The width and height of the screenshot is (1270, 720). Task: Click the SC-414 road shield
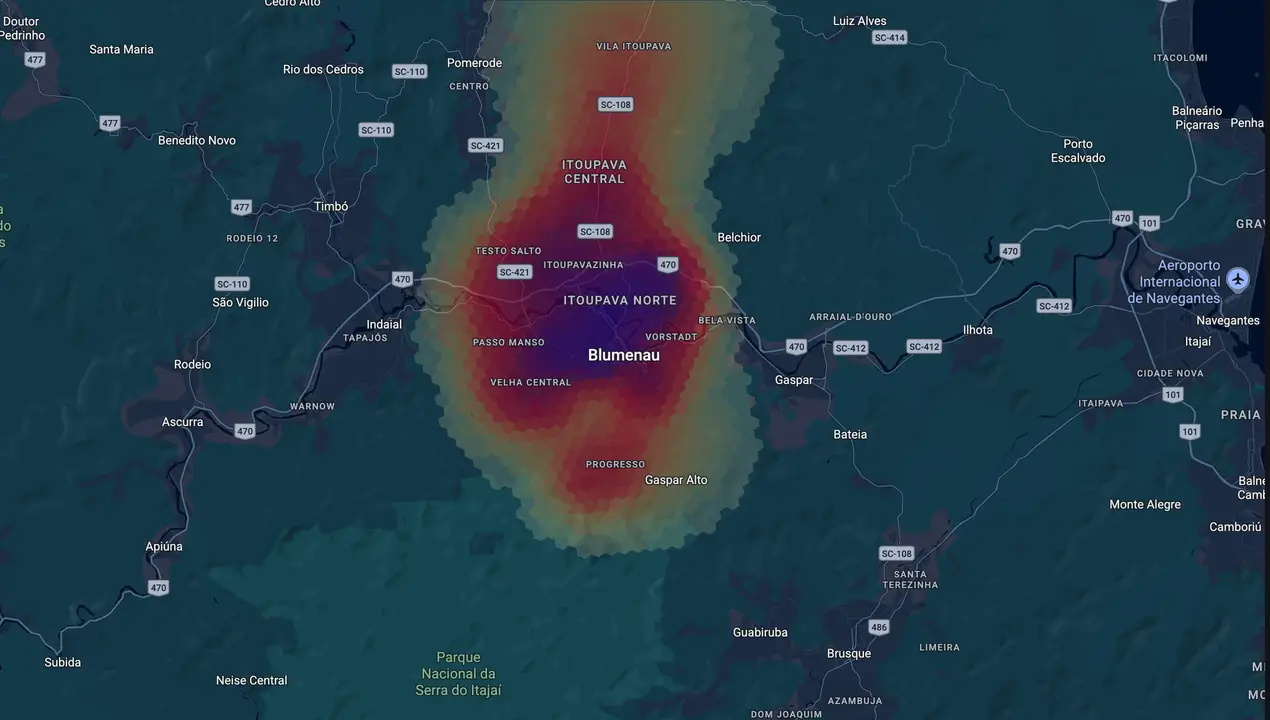(889, 38)
